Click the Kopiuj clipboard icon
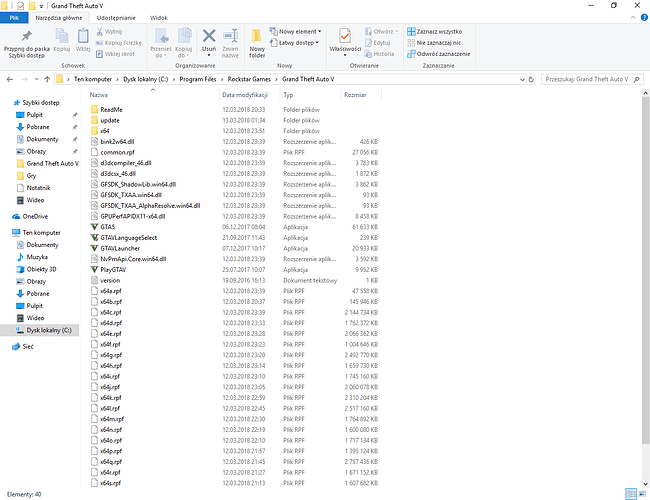The image size is (650, 500). [x=62, y=36]
